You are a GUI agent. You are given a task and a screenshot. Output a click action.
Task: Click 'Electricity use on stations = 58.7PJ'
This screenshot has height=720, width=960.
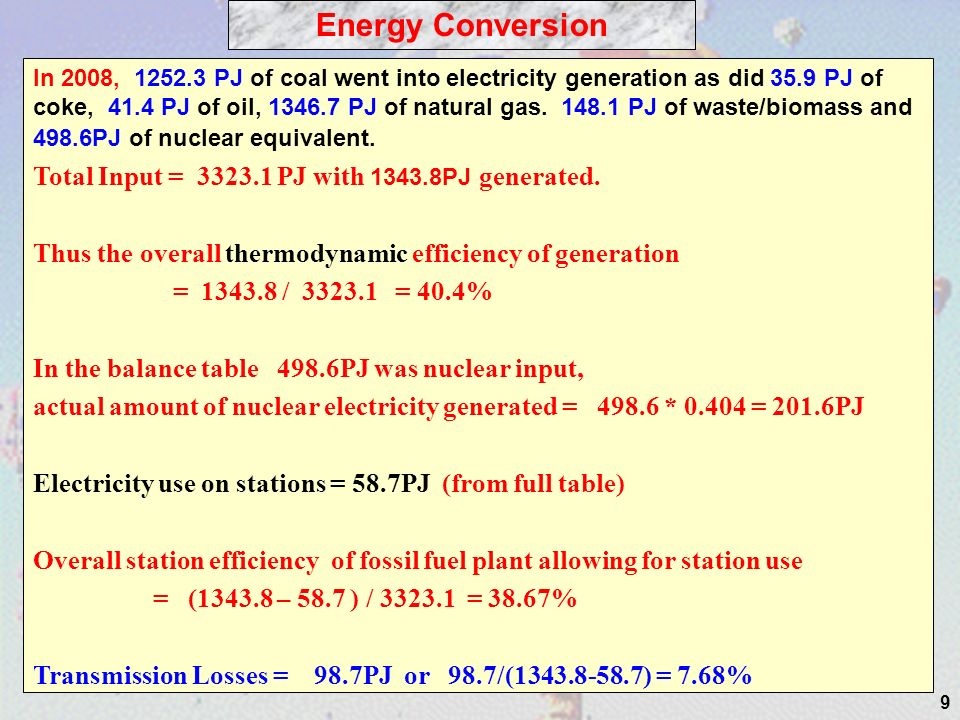pyautogui.click(x=231, y=484)
